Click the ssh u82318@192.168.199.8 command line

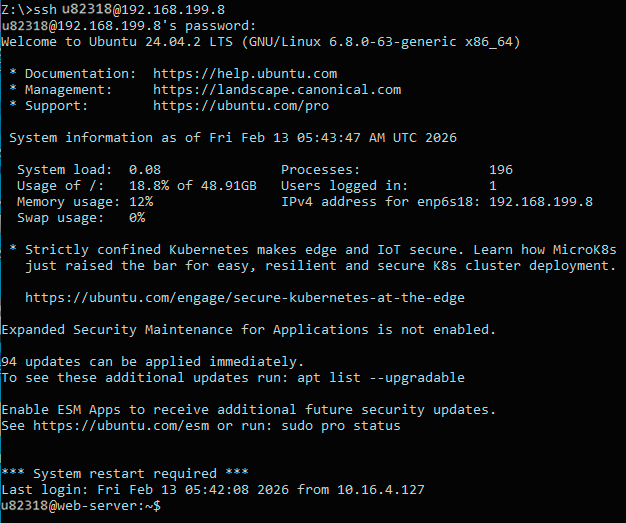(x=113, y=9)
